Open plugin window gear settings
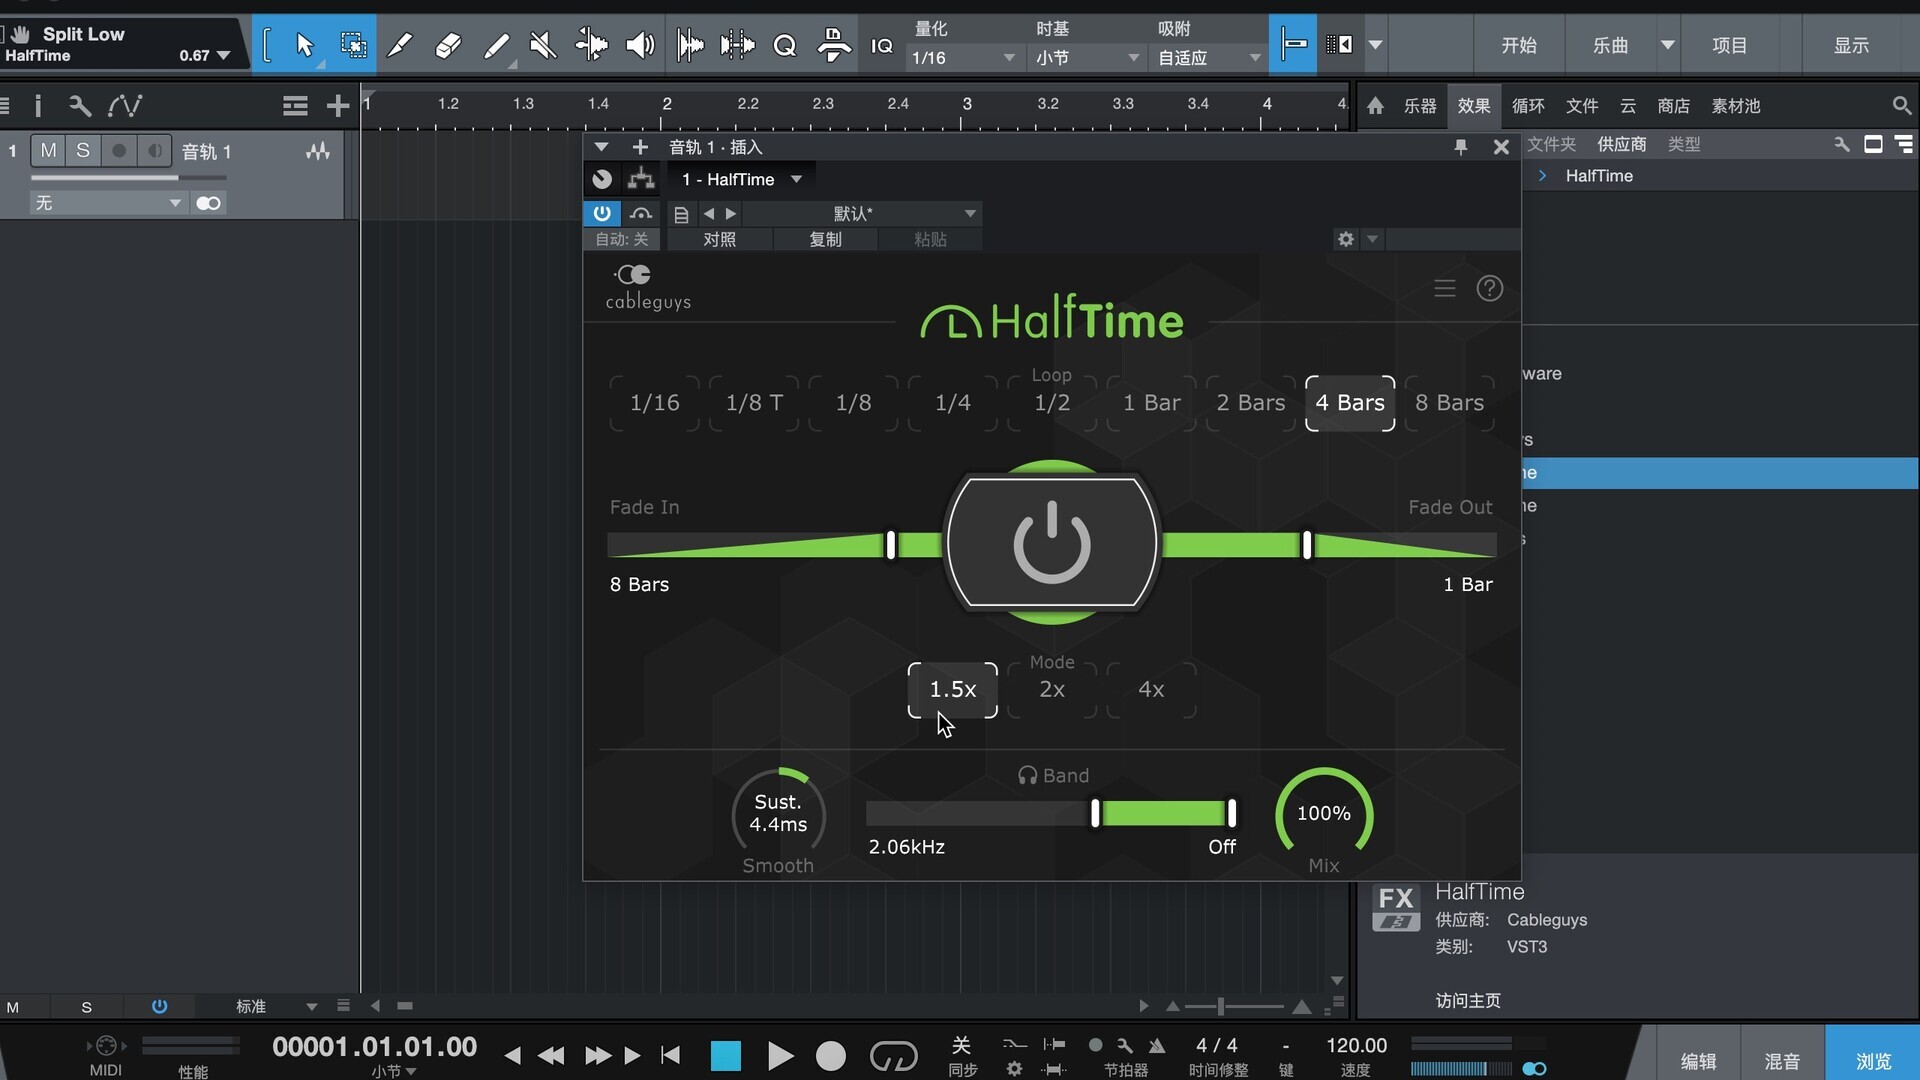Image resolution: width=1920 pixels, height=1080 pixels. [x=1346, y=239]
